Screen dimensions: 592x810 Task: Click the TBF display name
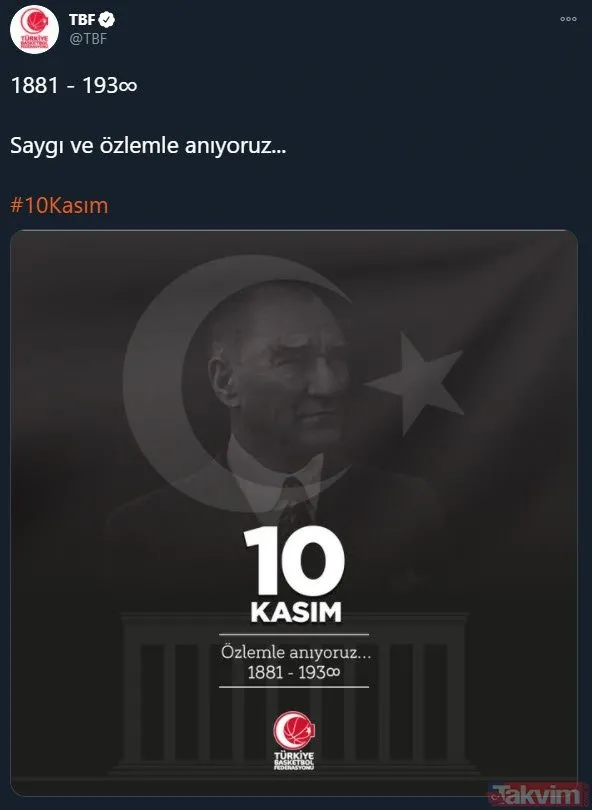point(82,20)
